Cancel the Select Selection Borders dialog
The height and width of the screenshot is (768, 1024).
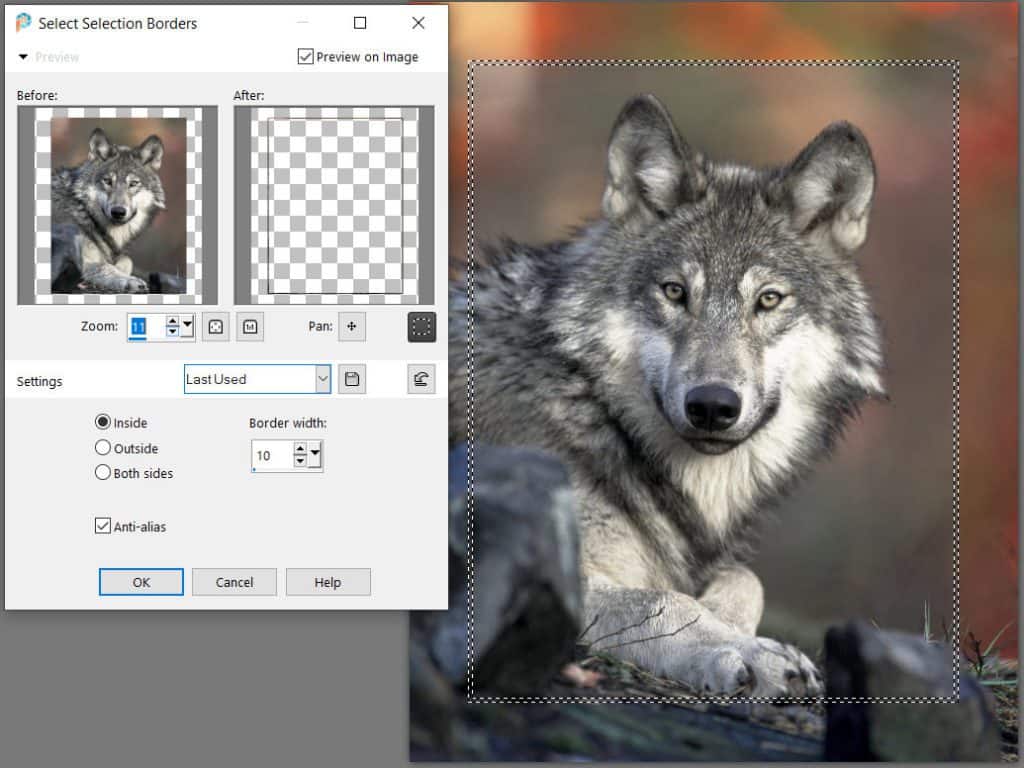click(234, 581)
